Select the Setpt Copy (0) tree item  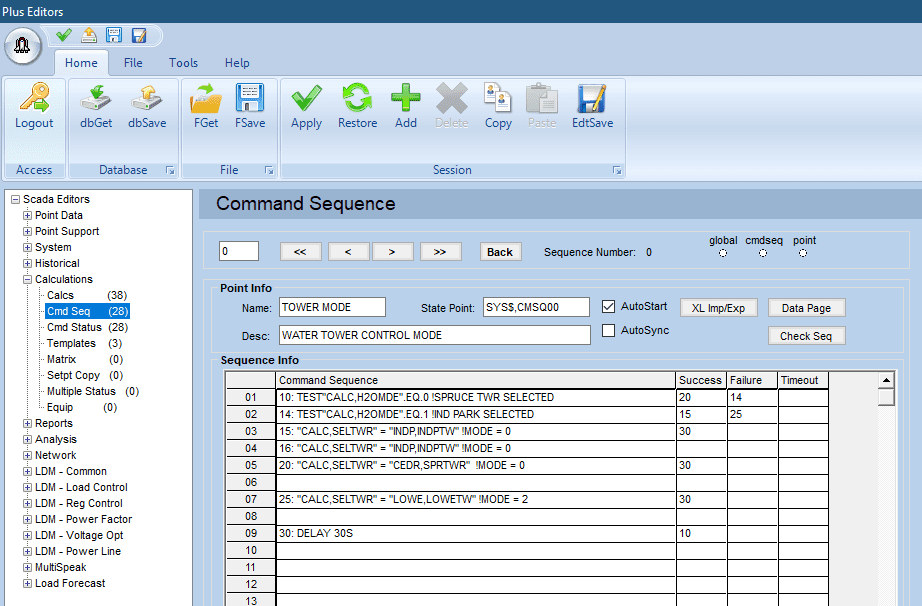85,375
